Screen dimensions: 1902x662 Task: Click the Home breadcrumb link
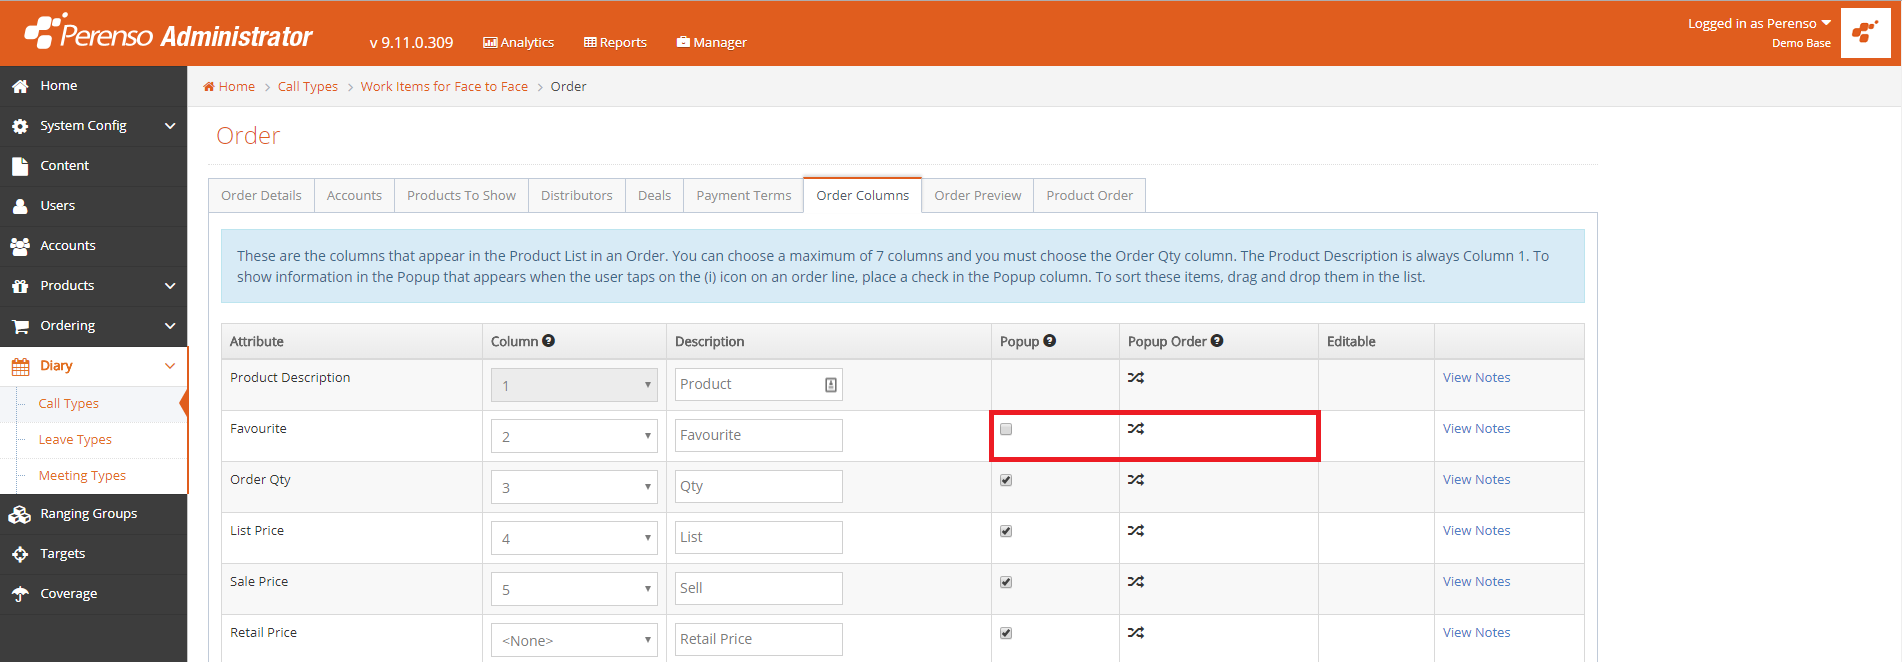pyautogui.click(x=229, y=87)
